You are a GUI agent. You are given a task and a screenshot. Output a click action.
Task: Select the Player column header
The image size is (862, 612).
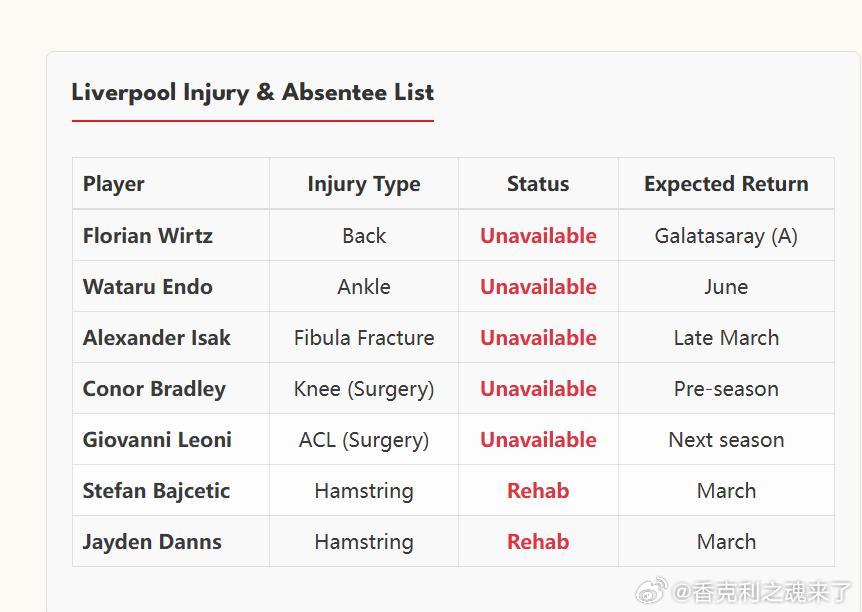[x=114, y=184]
